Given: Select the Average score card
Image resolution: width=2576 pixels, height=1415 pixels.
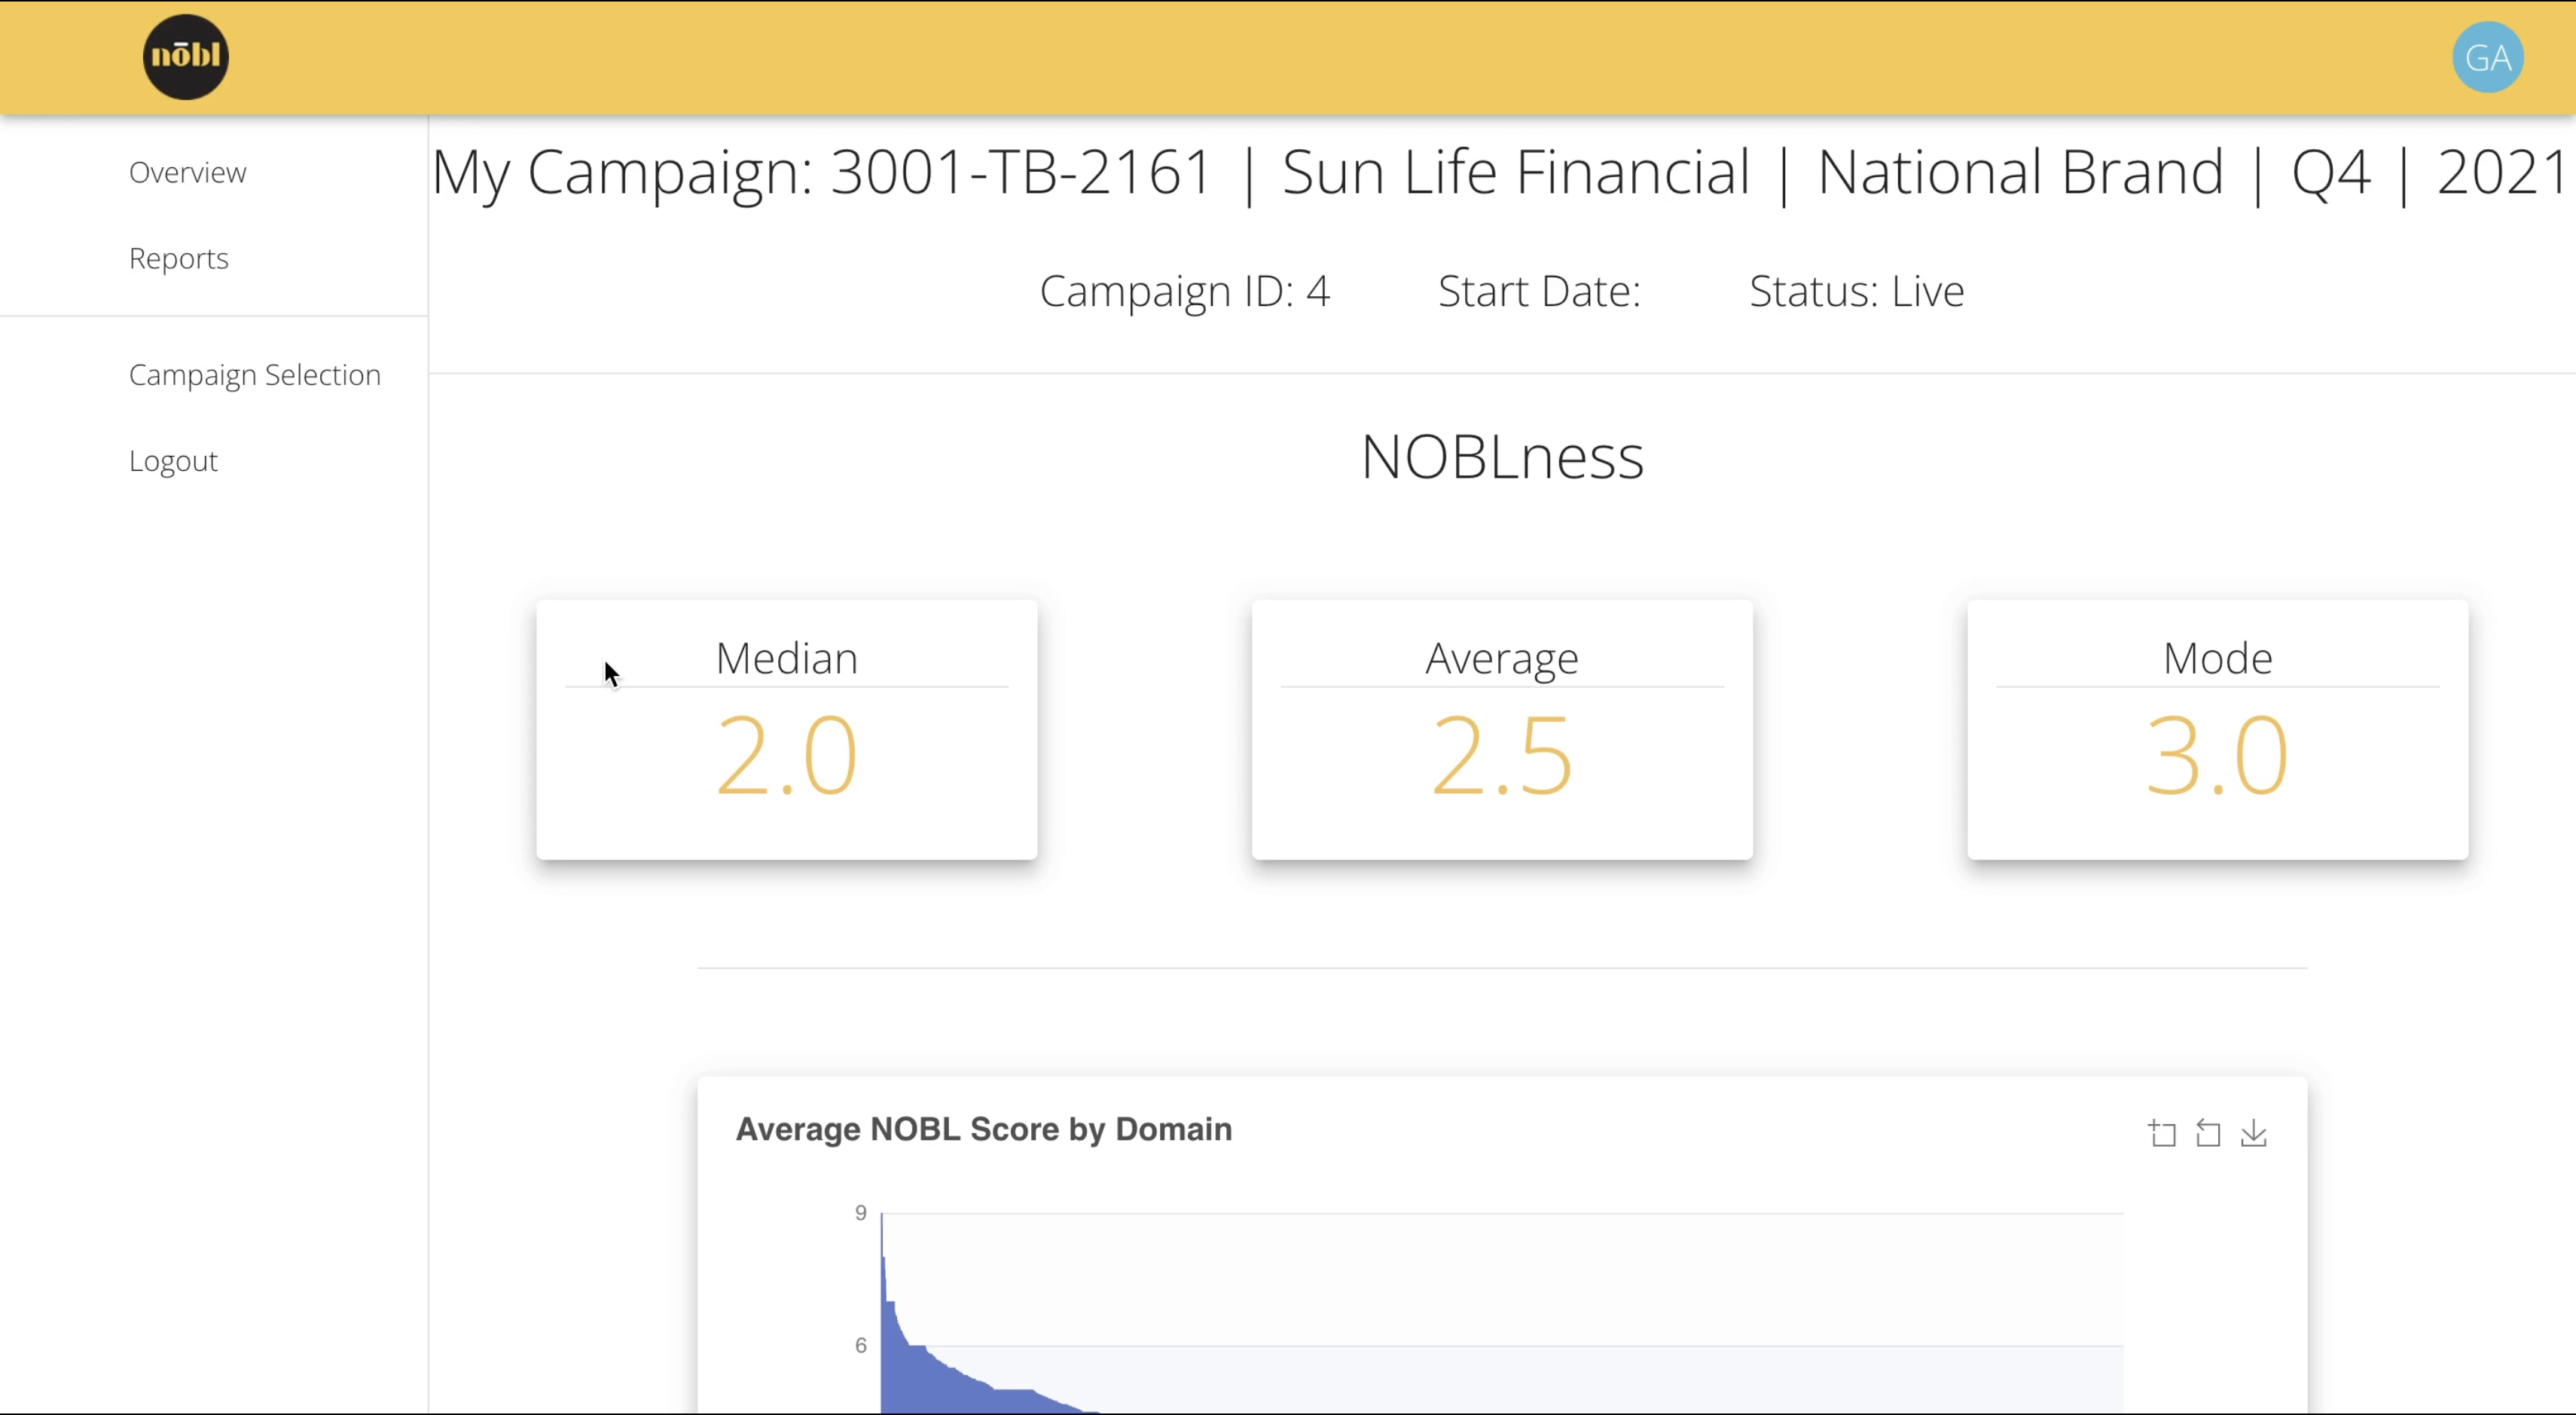Looking at the screenshot, I should click(1501, 728).
